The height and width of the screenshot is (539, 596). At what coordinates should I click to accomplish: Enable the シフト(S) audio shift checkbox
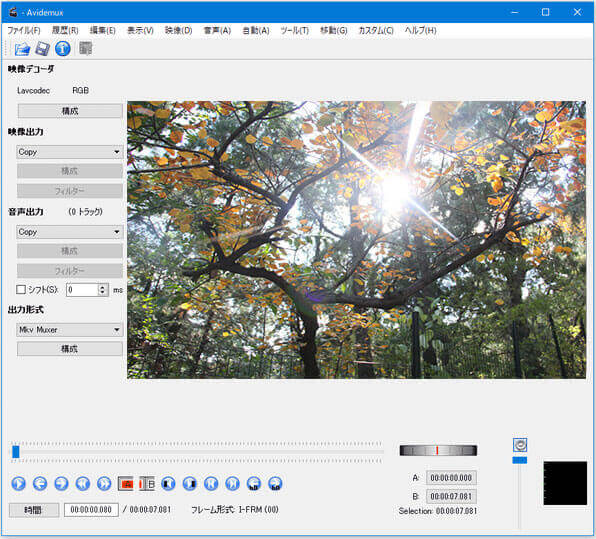point(21,290)
